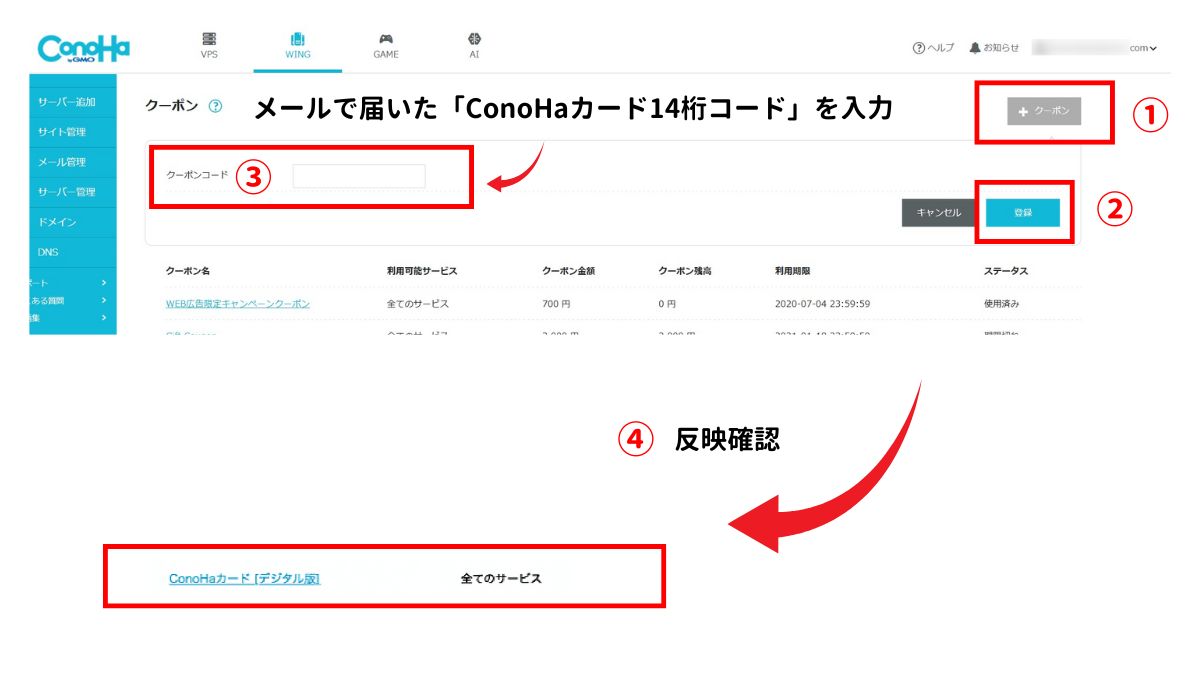Image resolution: width=1200 pixels, height=680 pixels.
Task: Show お知らせ notifications via the bell
Action: click(994, 48)
